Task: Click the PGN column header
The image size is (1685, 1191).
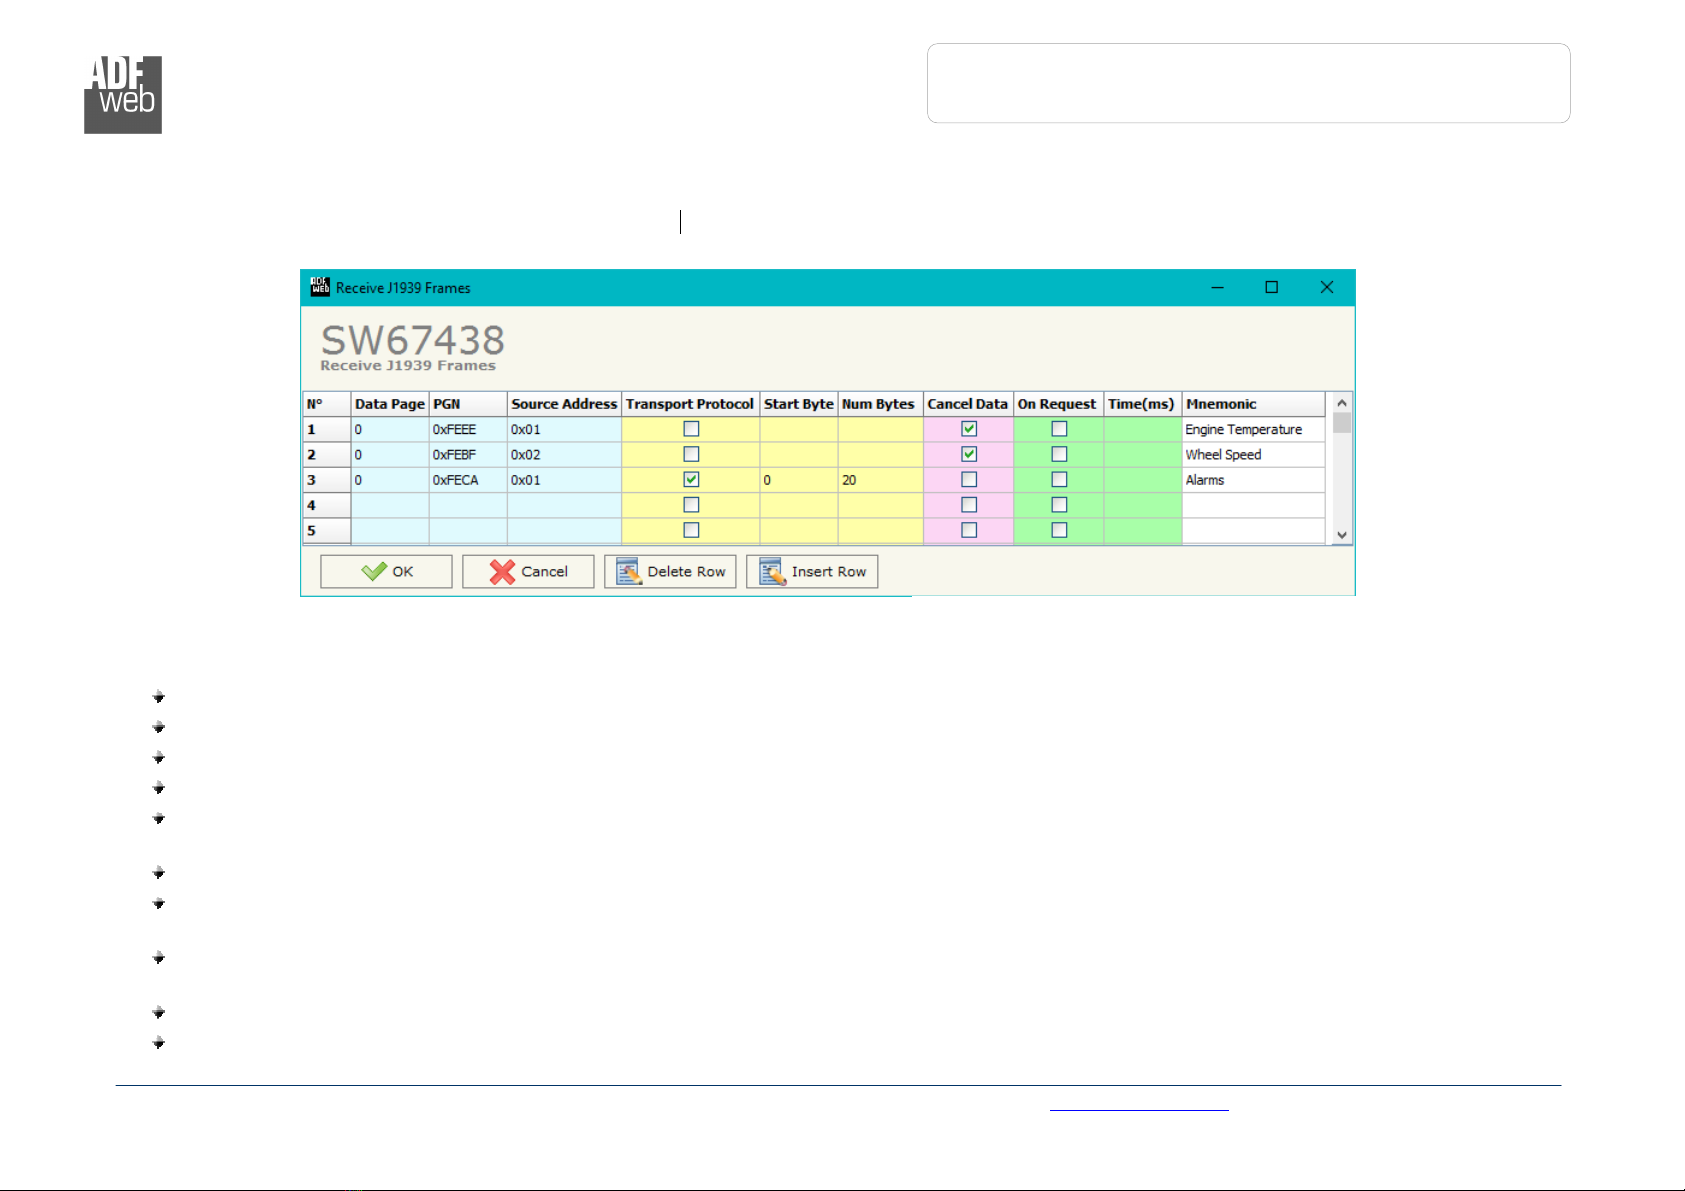Action: pyautogui.click(x=468, y=404)
